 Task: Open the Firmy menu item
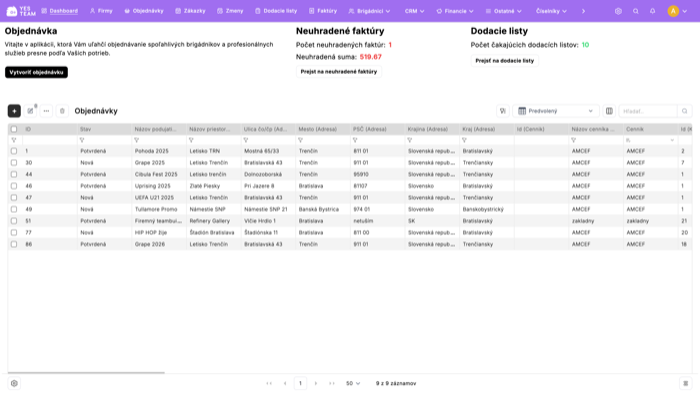[101, 11]
